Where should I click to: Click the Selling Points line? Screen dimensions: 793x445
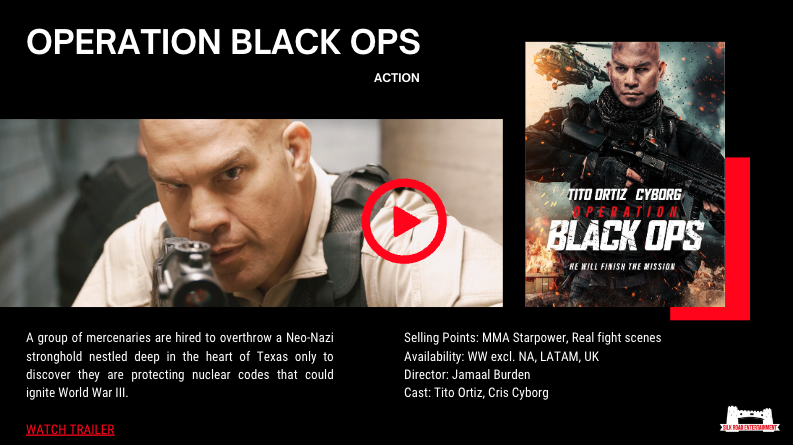click(533, 337)
